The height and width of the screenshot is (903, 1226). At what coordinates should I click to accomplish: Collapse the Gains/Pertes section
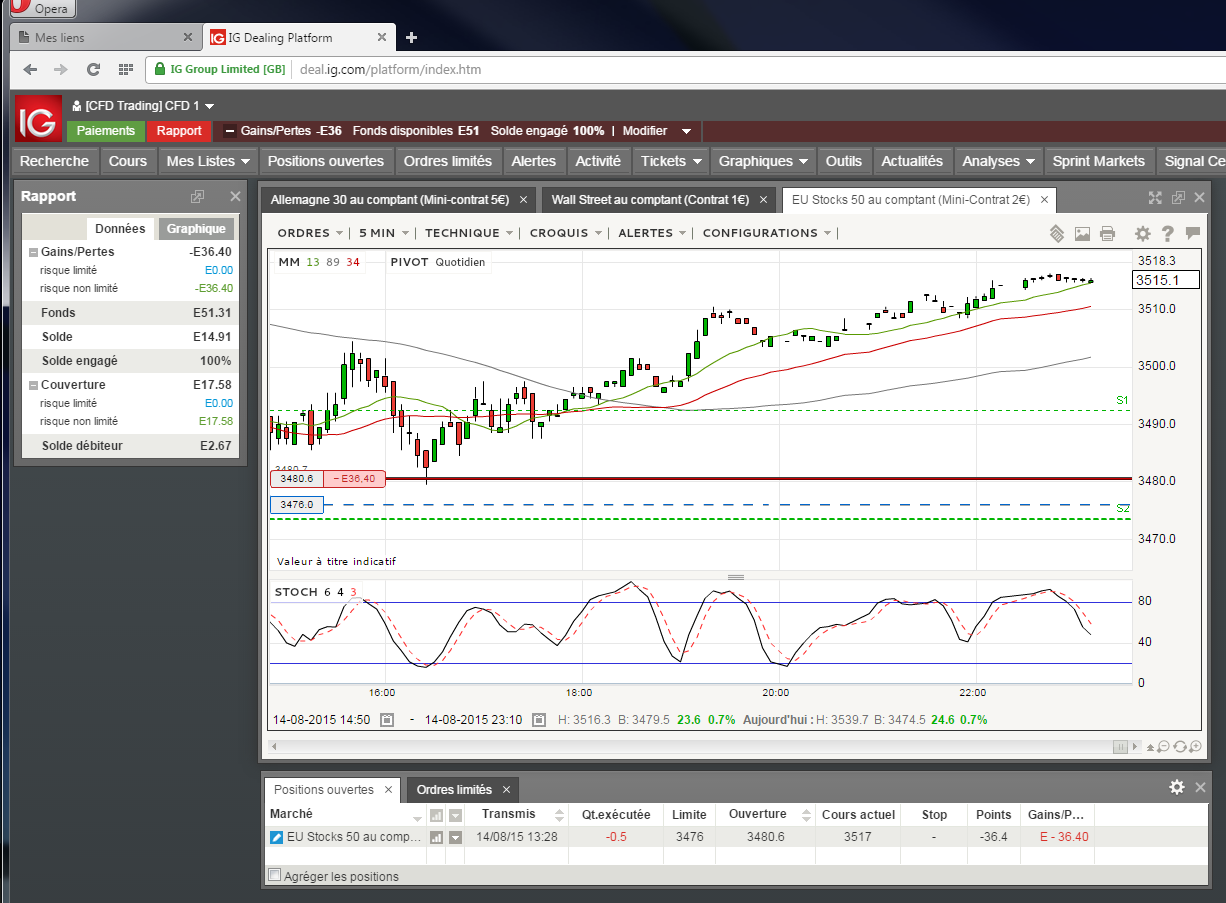pos(33,253)
